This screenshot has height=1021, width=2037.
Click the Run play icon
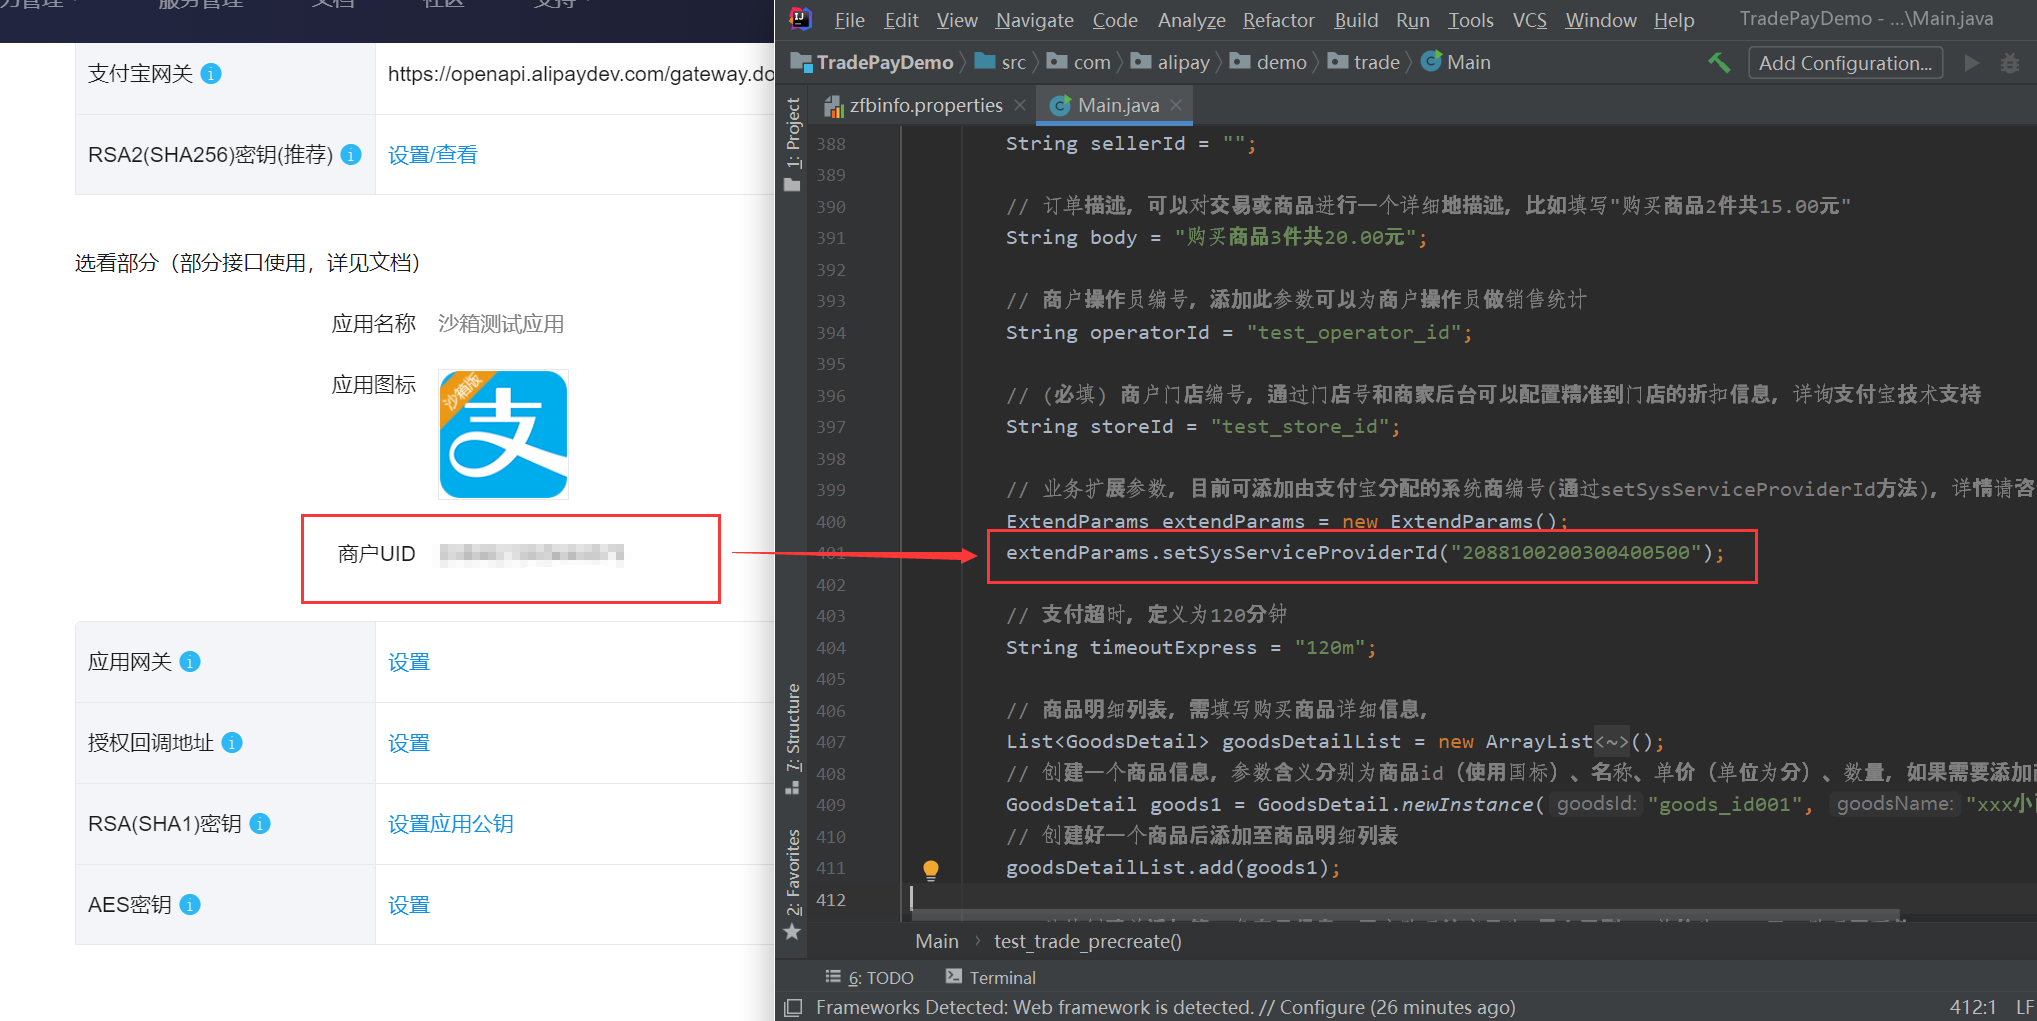1971,63
